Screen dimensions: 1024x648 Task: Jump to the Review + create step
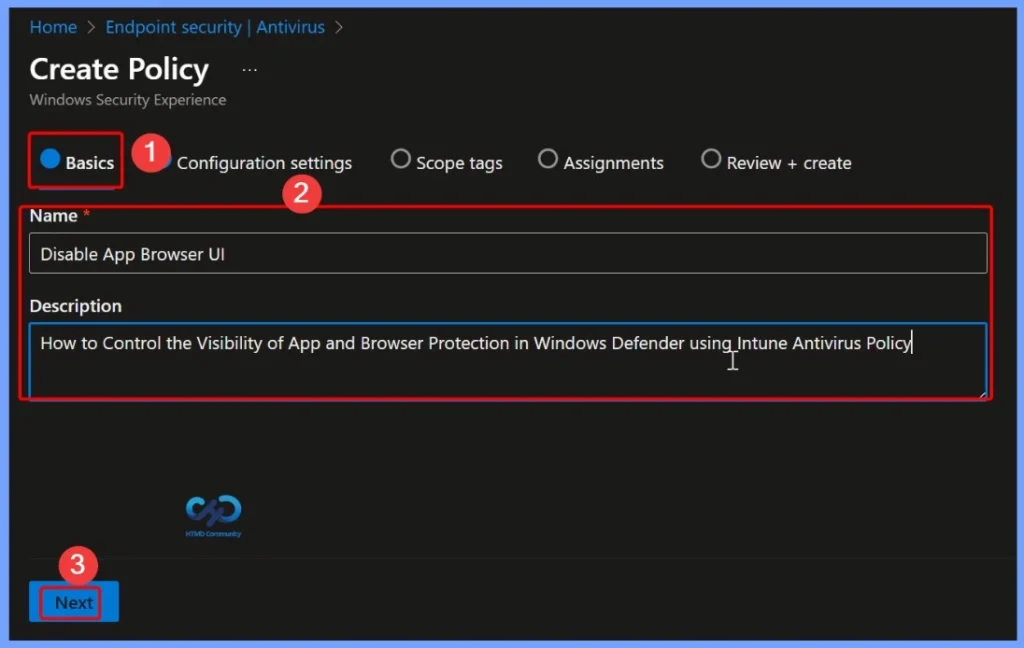tap(789, 162)
